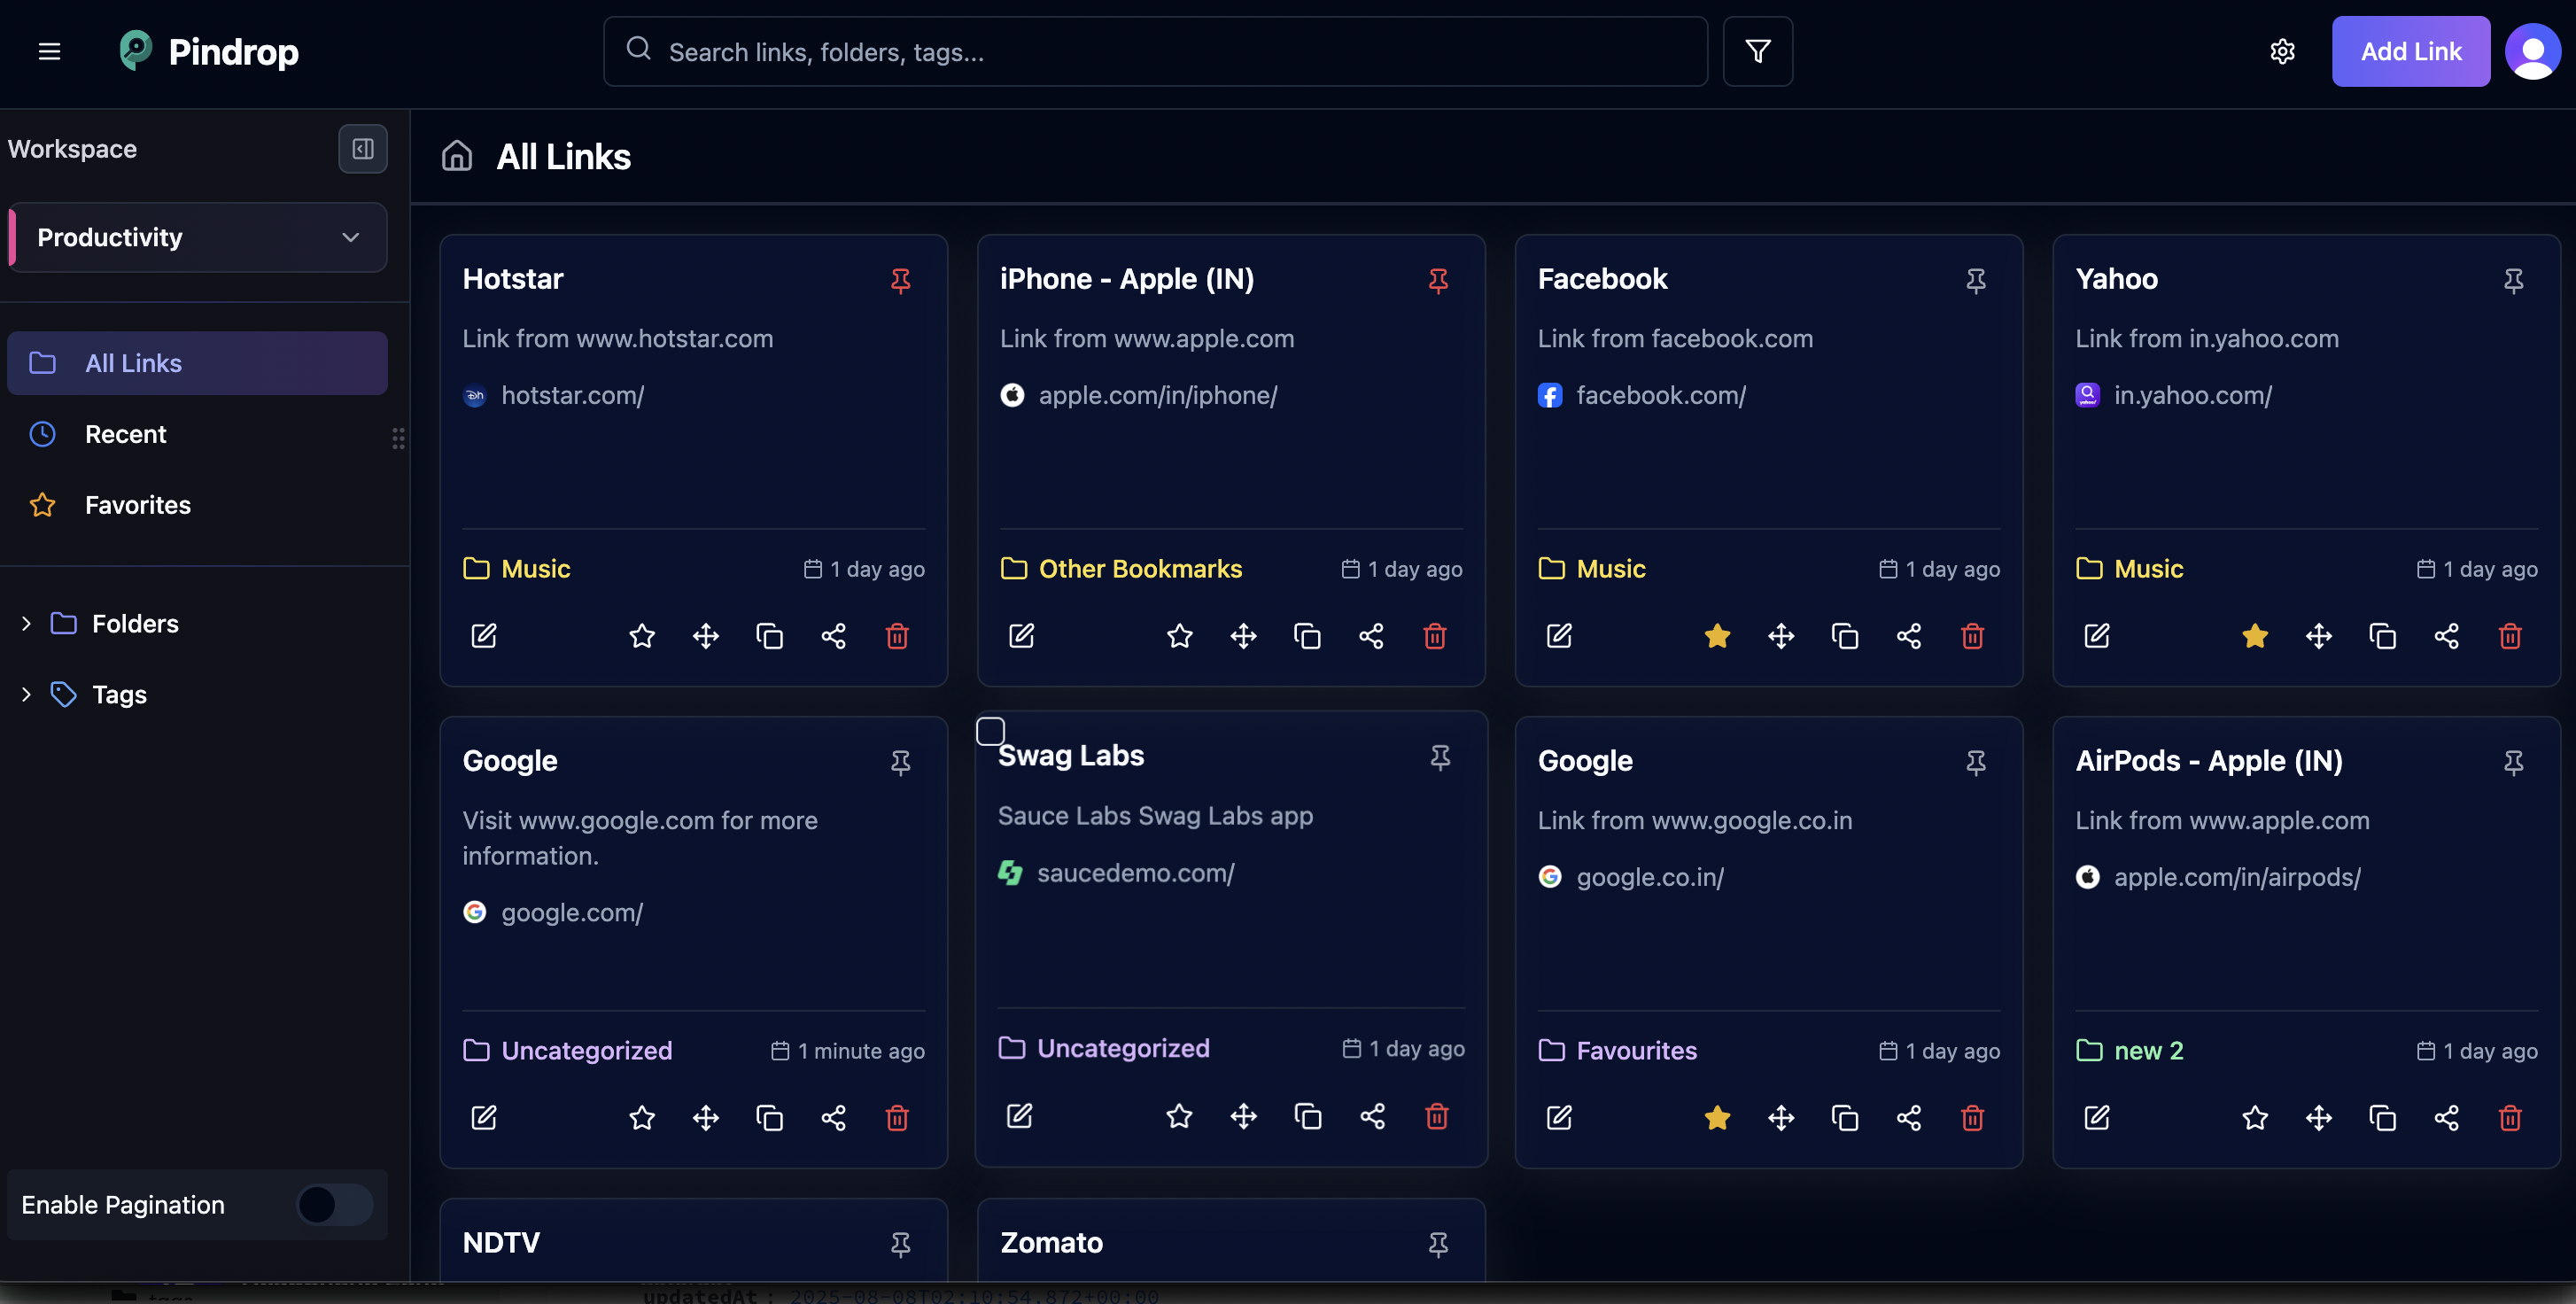Open the Productivity workspace dropdown

196,237
